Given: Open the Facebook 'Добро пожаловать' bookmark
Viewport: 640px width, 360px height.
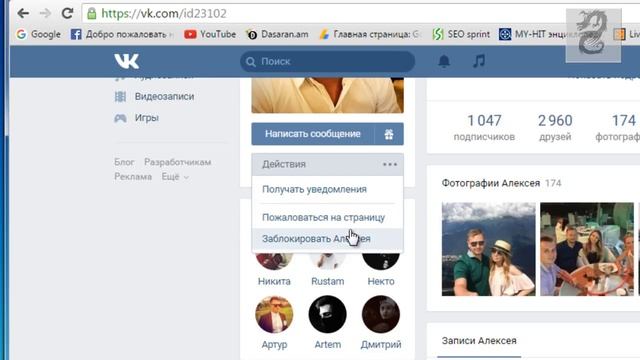Looking at the screenshot, I should pos(122,34).
